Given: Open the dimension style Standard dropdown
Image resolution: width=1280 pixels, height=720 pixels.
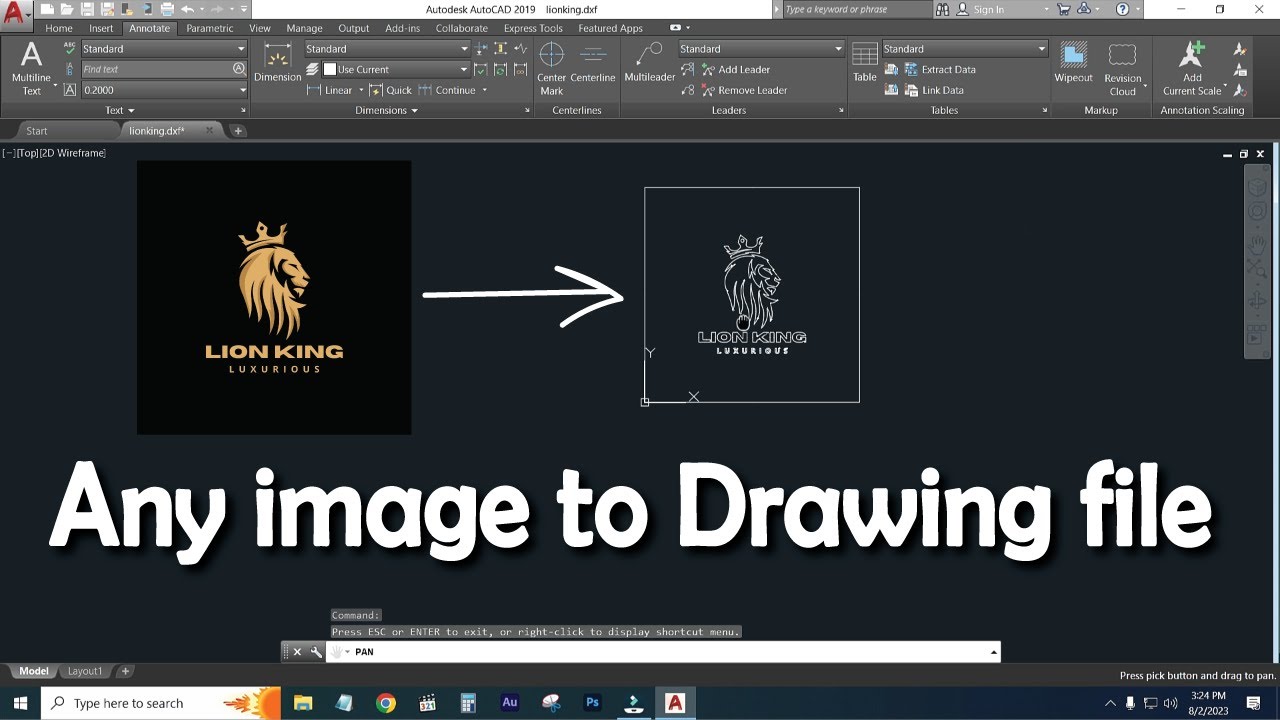Looking at the screenshot, I should coord(387,49).
